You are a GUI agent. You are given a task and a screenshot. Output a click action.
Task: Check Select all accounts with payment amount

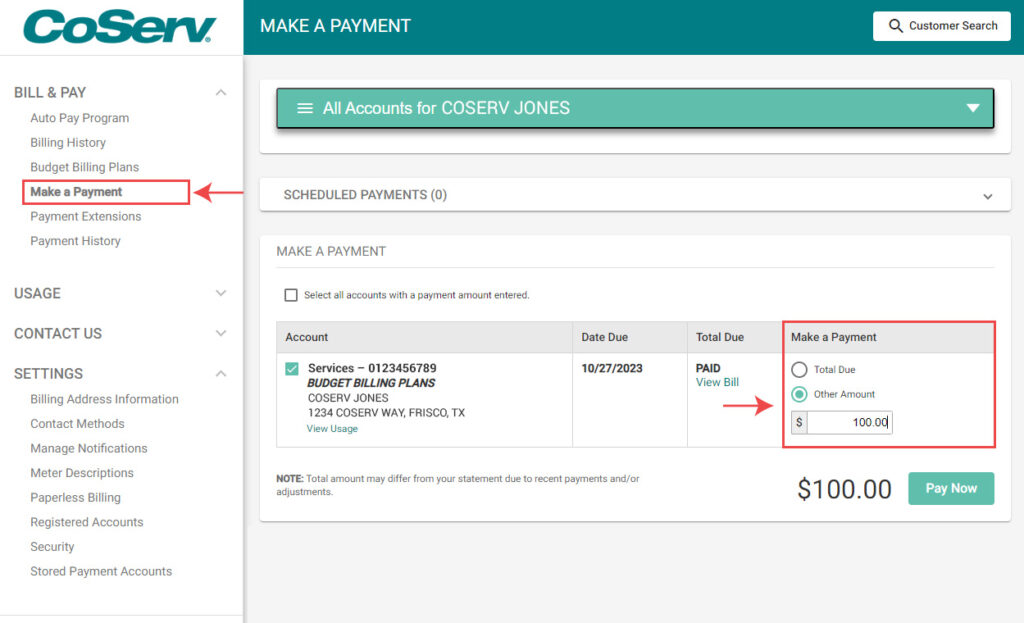pyautogui.click(x=291, y=295)
